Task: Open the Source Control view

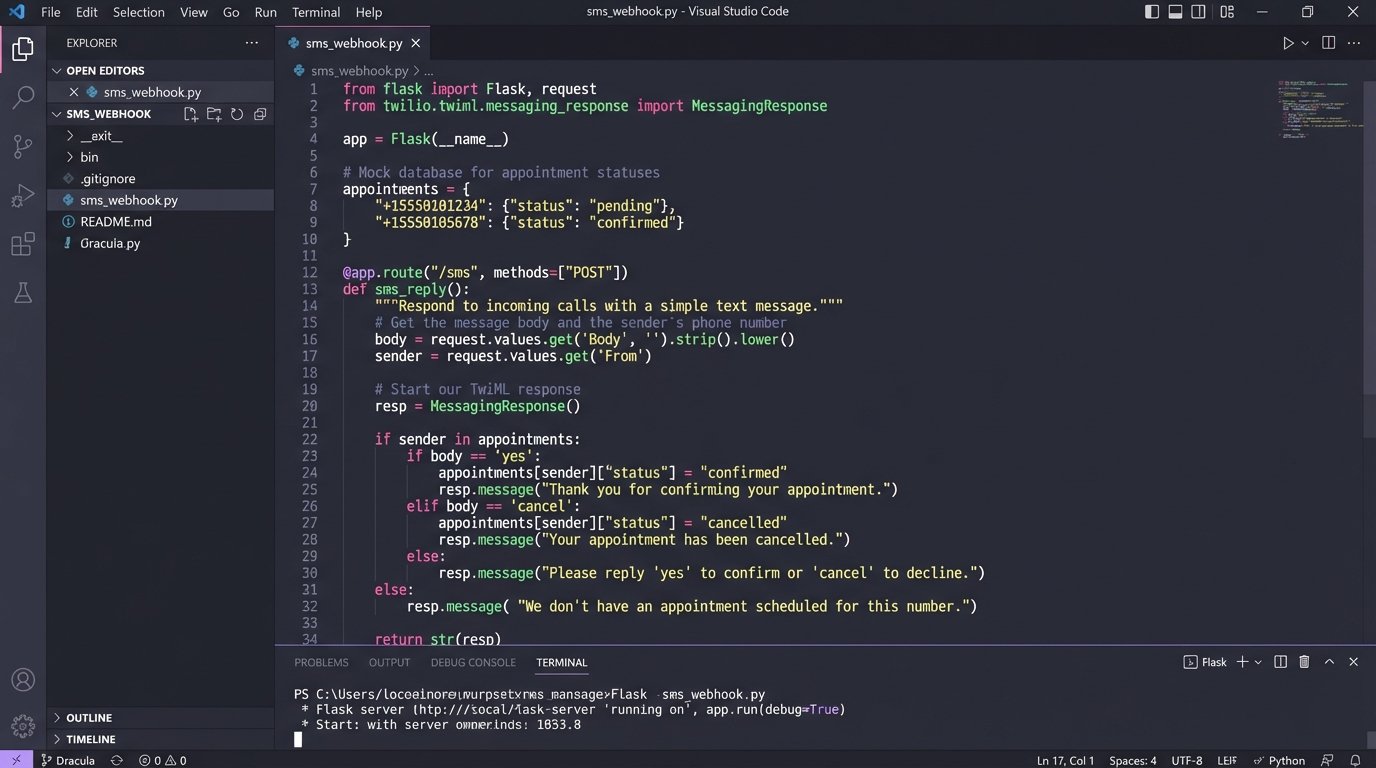Action: tap(22, 146)
